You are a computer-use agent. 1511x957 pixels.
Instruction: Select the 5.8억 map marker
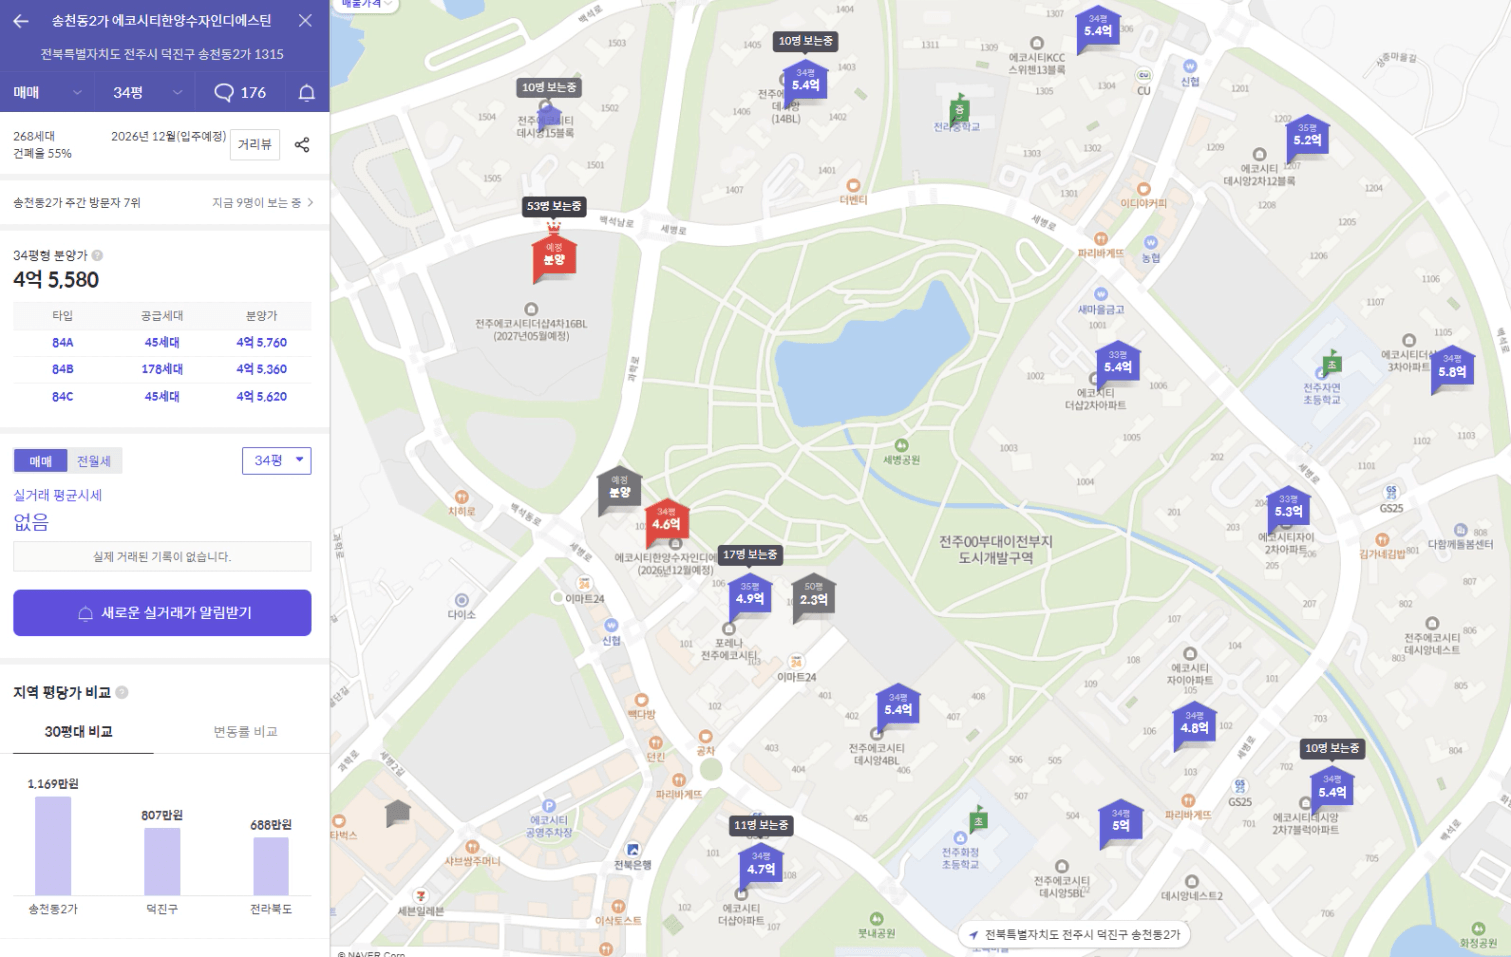coord(1452,369)
